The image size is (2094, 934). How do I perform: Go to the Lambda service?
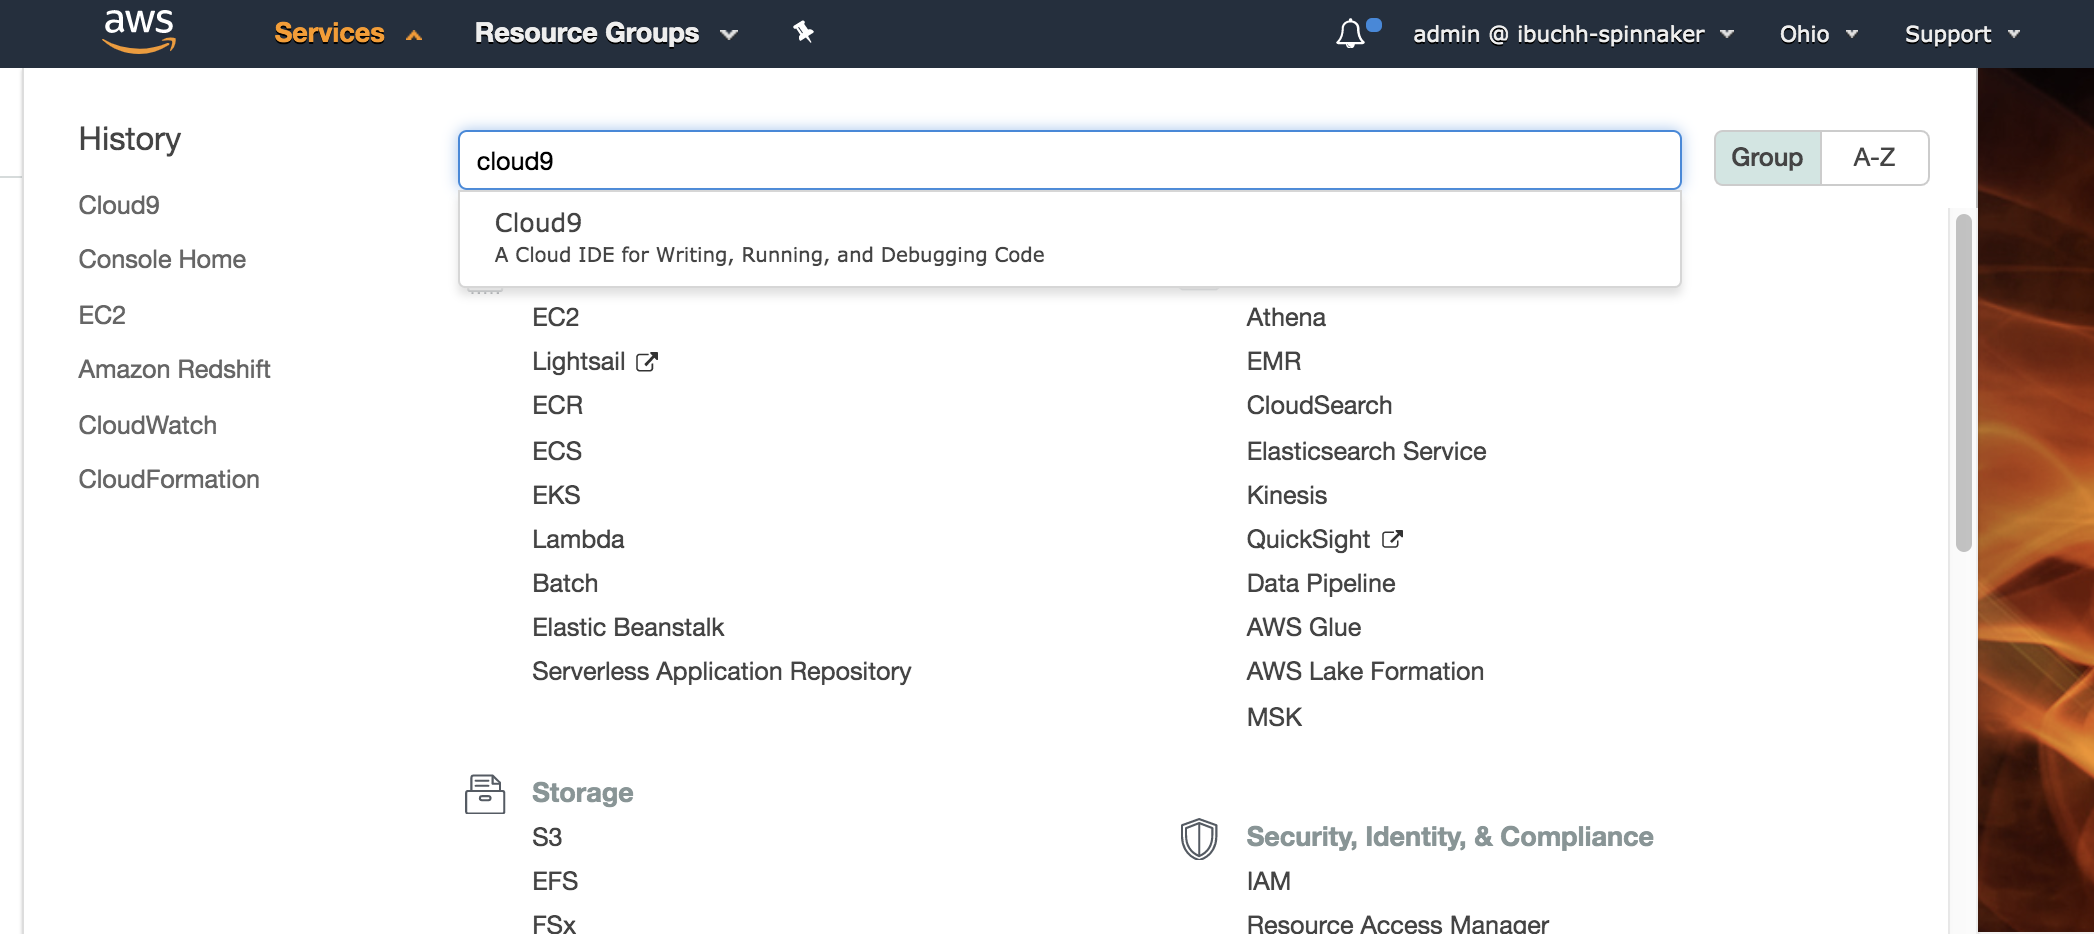coord(578,539)
